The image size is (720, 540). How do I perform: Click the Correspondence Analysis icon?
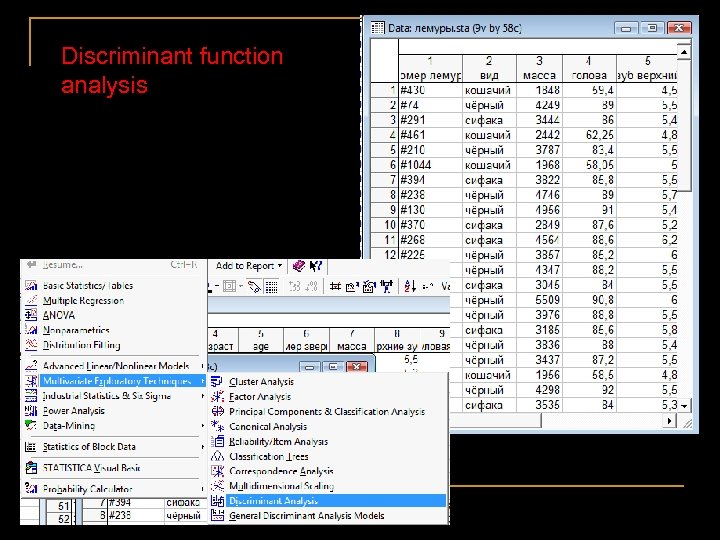coord(217,471)
